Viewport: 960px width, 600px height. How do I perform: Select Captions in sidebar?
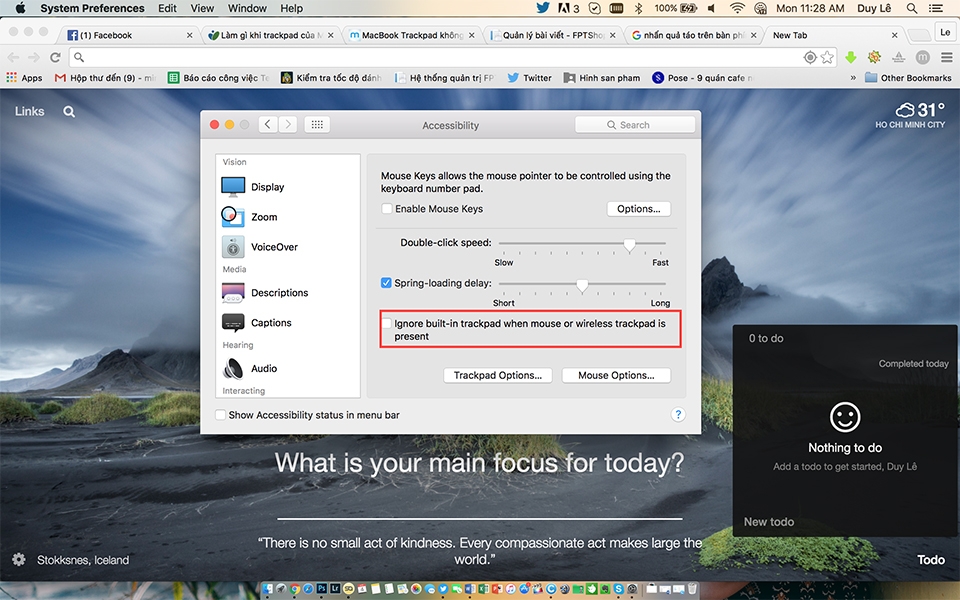(287, 323)
